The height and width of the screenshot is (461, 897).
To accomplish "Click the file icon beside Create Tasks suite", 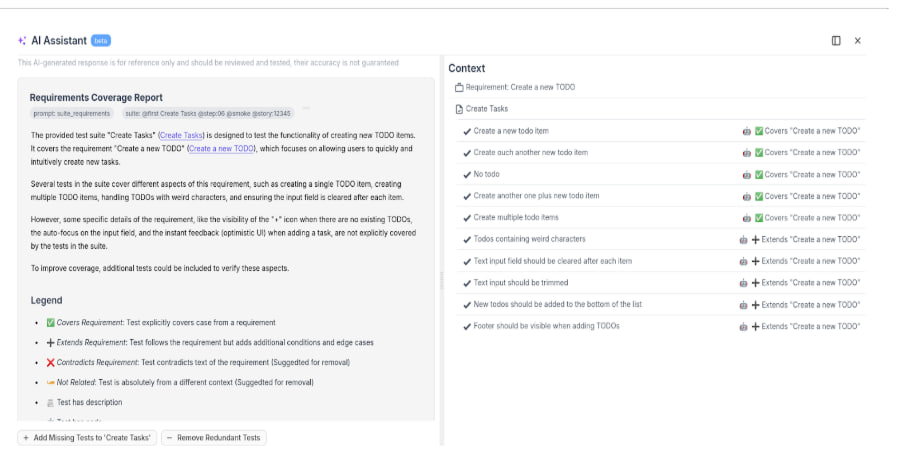I will tap(459, 109).
